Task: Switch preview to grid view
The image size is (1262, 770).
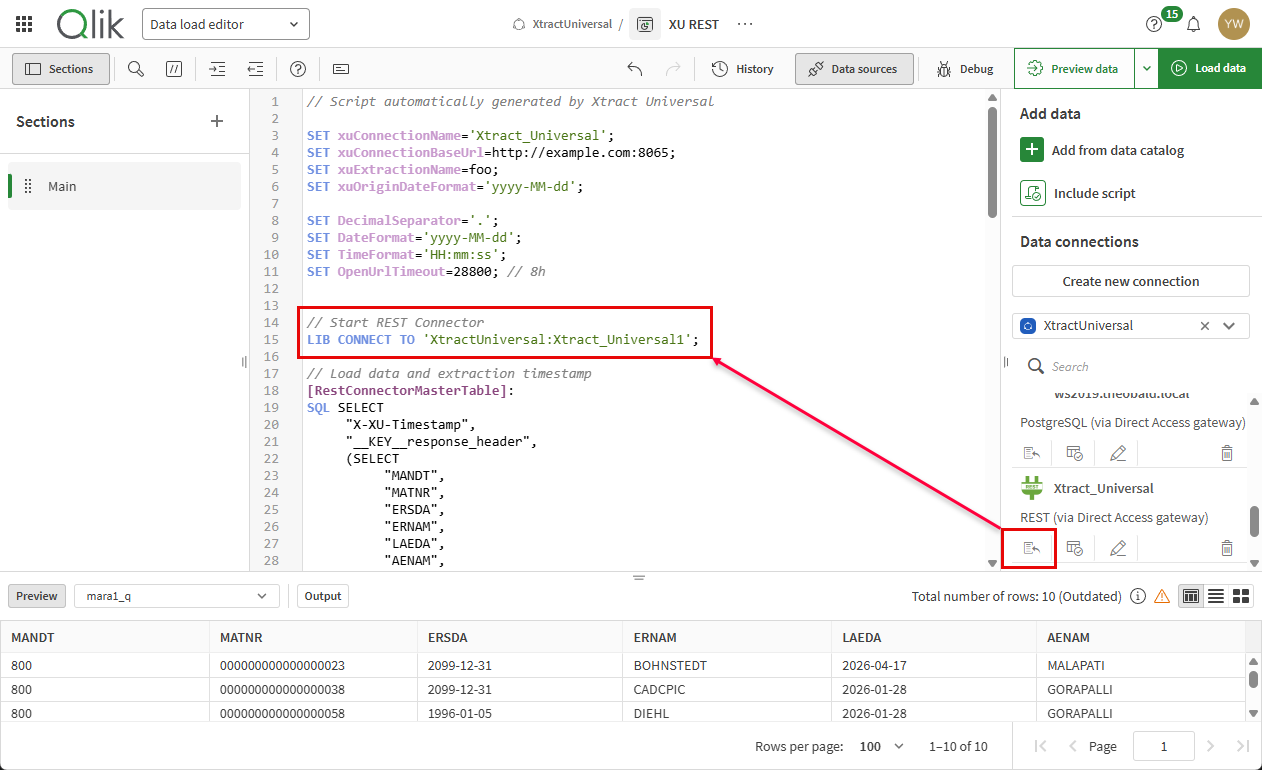Action: point(1240,595)
